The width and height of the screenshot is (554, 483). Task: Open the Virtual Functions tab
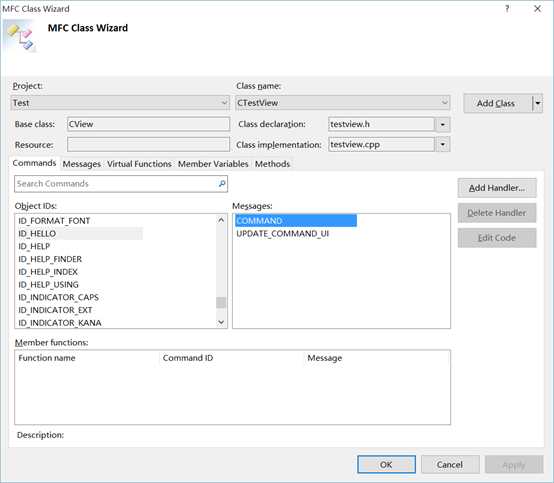coord(139,164)
